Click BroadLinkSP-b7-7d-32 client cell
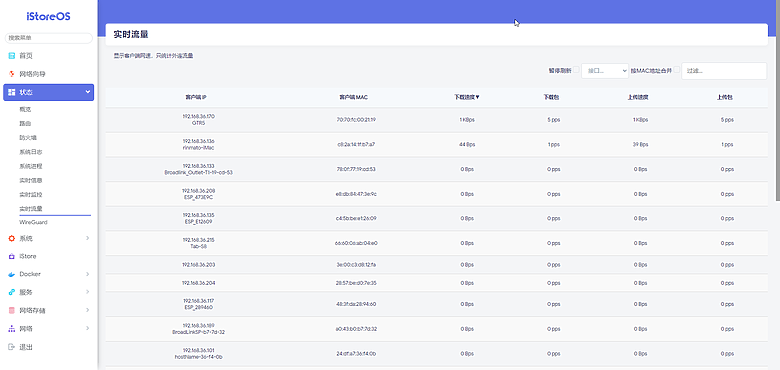Screen dimensions: 780x370 tap(198, 329)
